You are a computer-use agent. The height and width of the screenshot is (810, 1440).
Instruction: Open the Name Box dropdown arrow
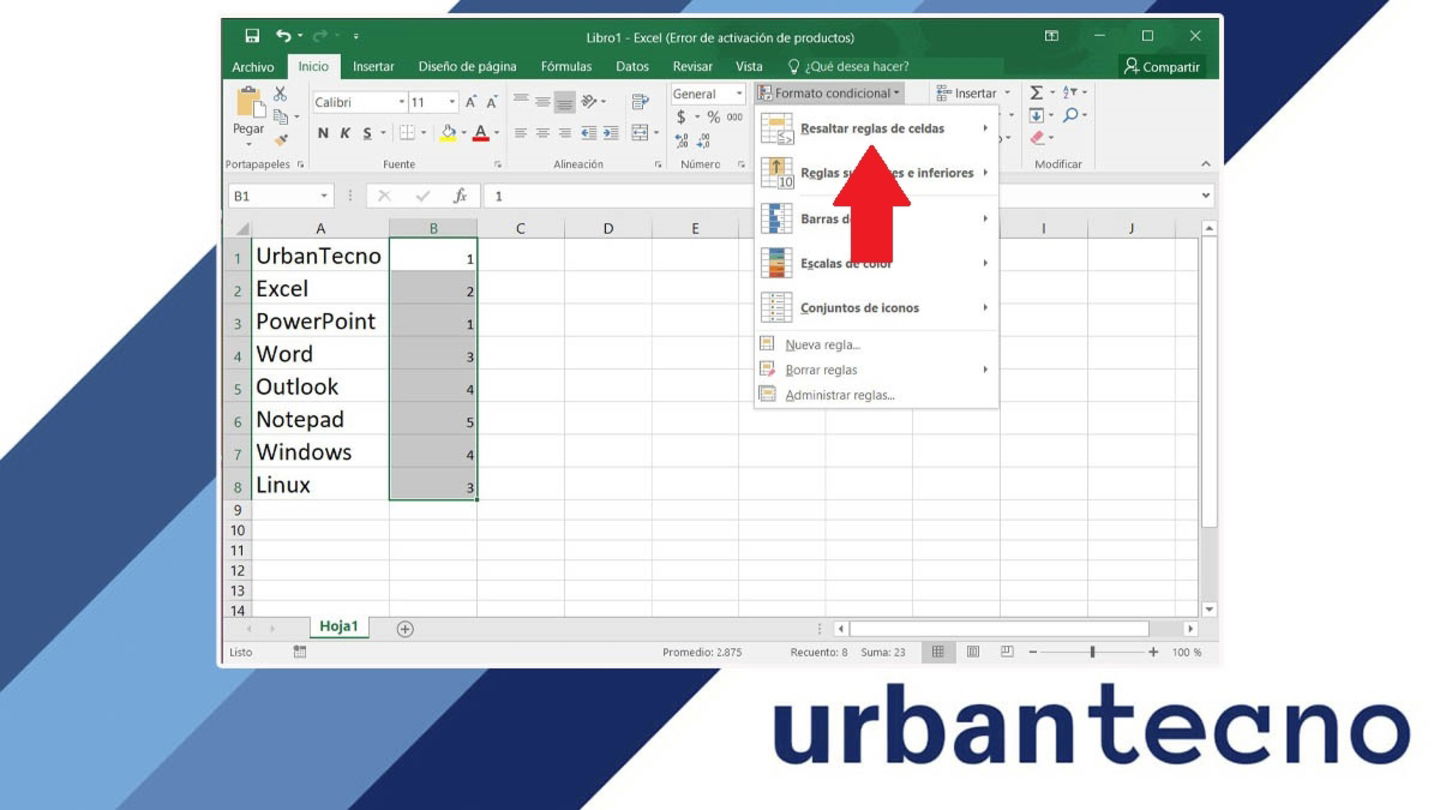click(x=324, y=196)
